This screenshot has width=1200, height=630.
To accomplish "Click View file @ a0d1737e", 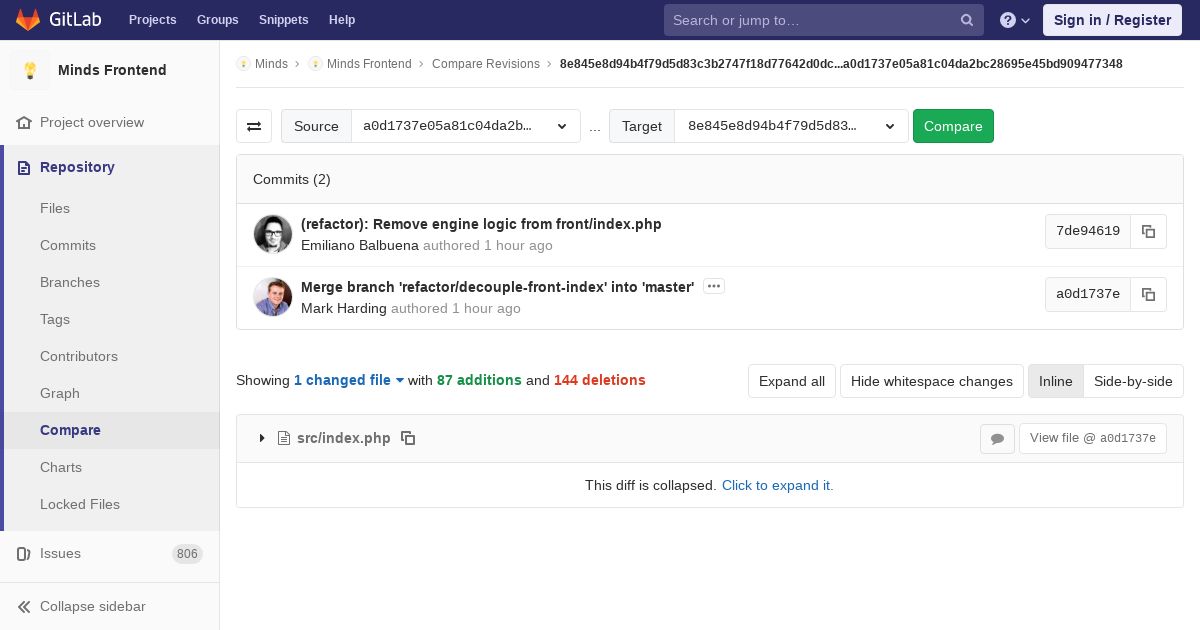I will click(1093, 438).
